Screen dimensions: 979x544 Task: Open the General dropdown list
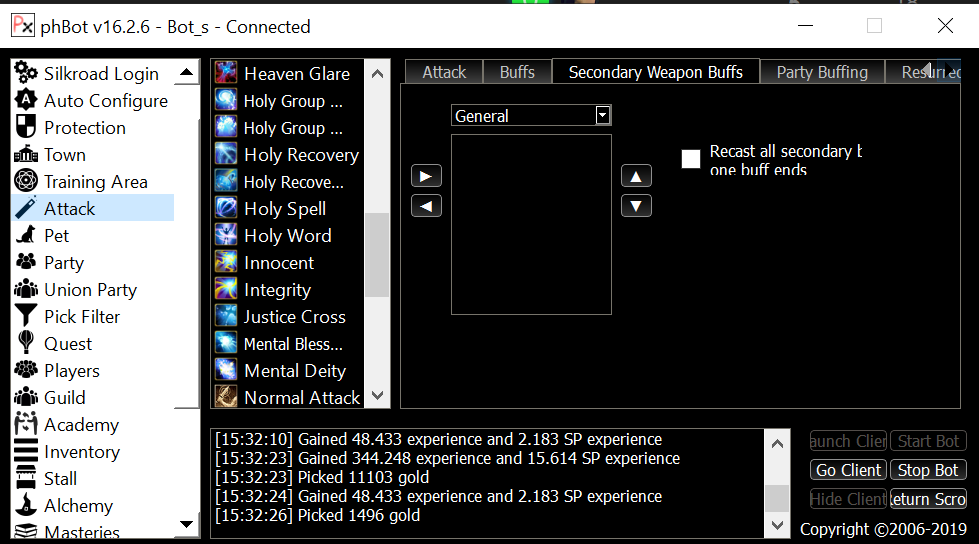coord(602,116)
